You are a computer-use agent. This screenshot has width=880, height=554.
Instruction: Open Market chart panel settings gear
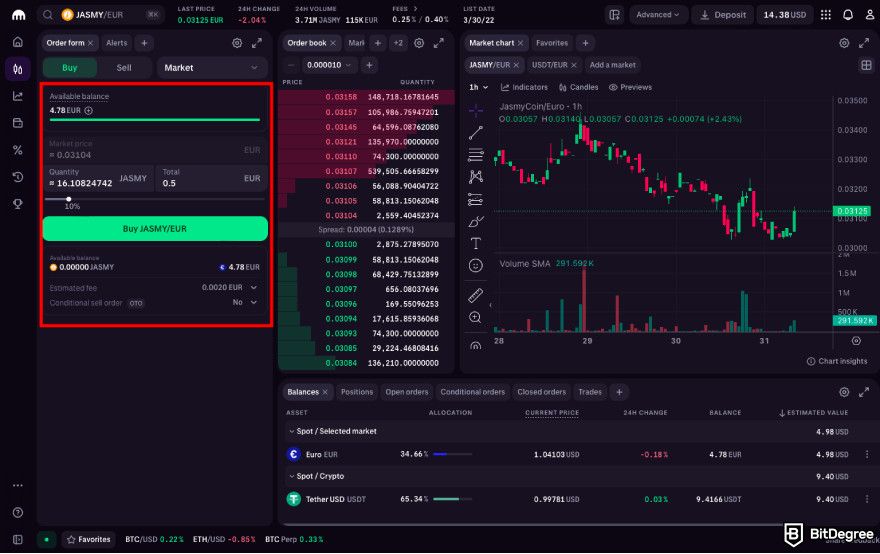point(844,43)
